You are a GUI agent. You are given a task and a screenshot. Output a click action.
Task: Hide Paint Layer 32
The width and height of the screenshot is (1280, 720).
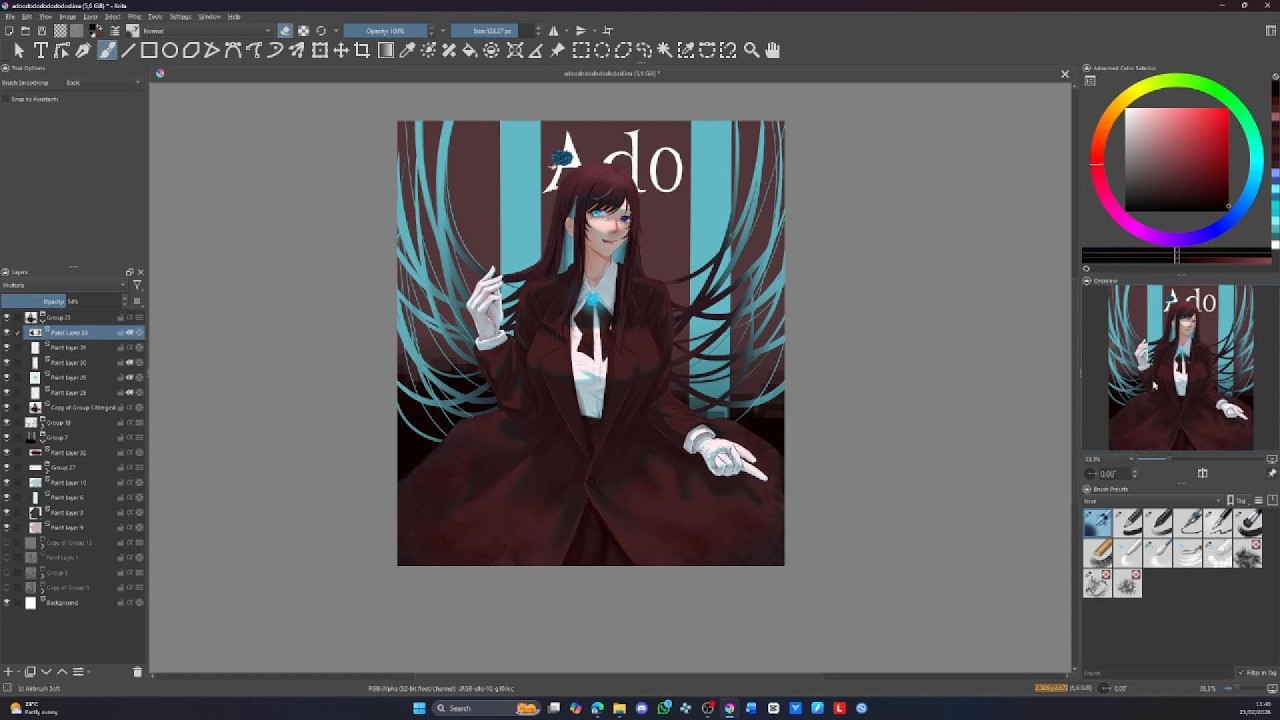7,453
